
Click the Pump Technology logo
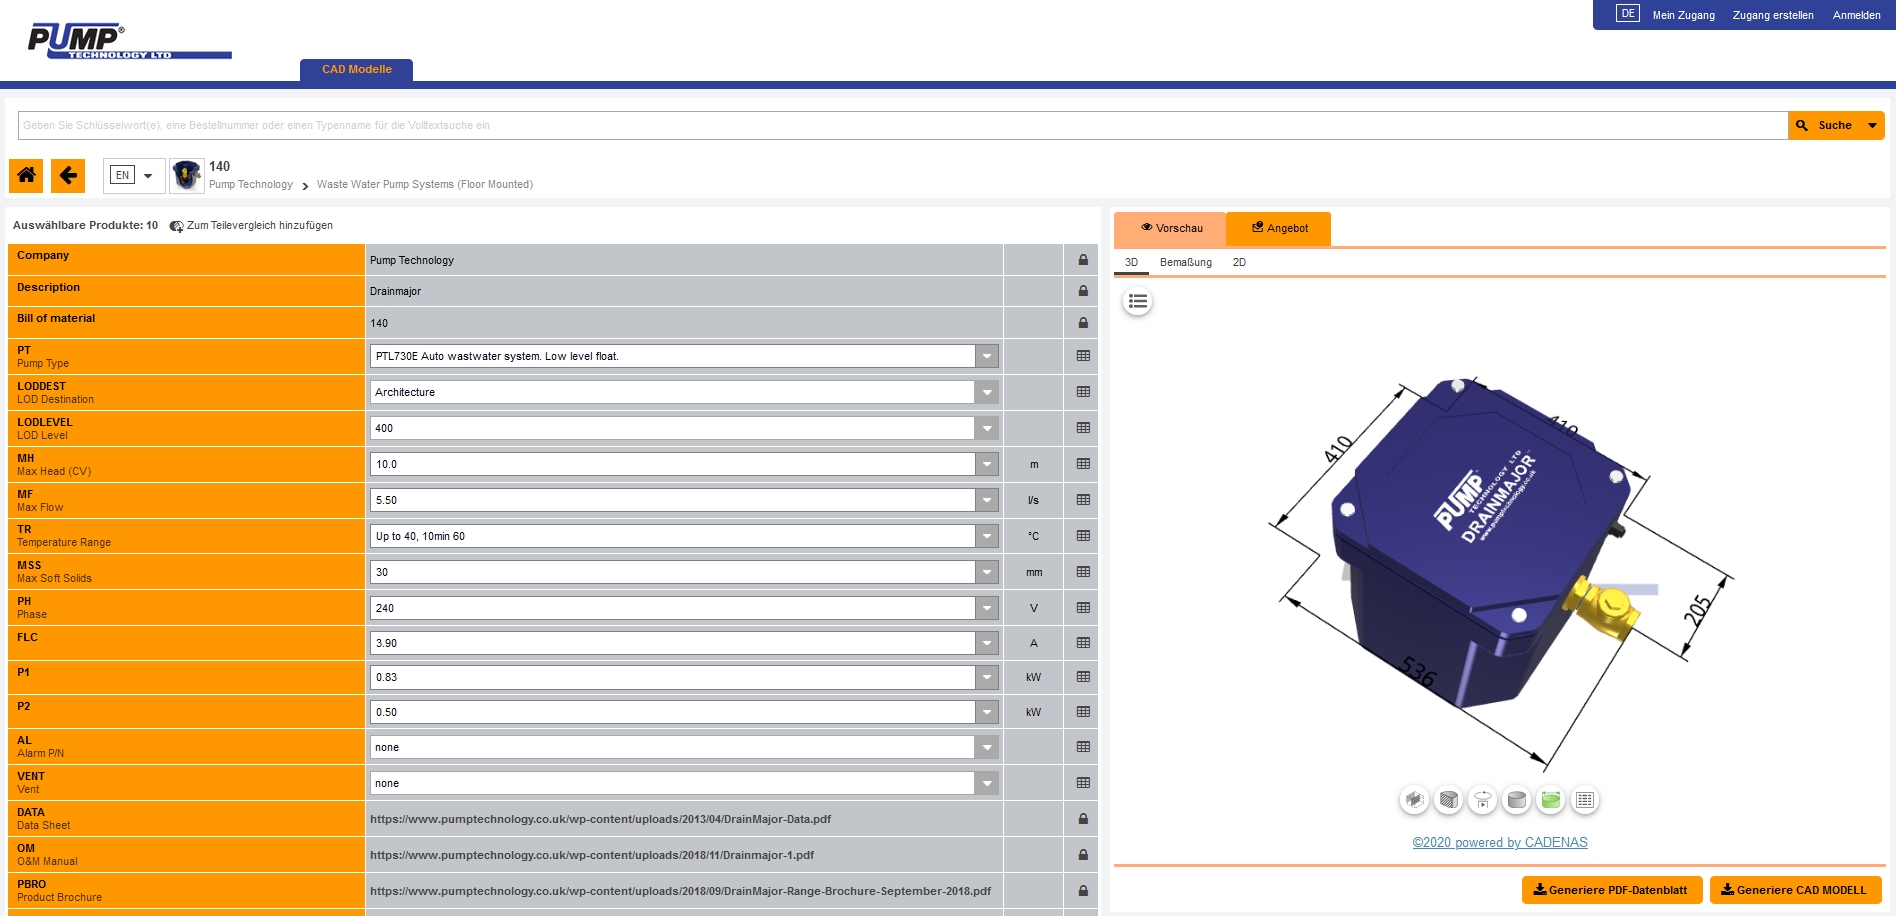(129, 41)
